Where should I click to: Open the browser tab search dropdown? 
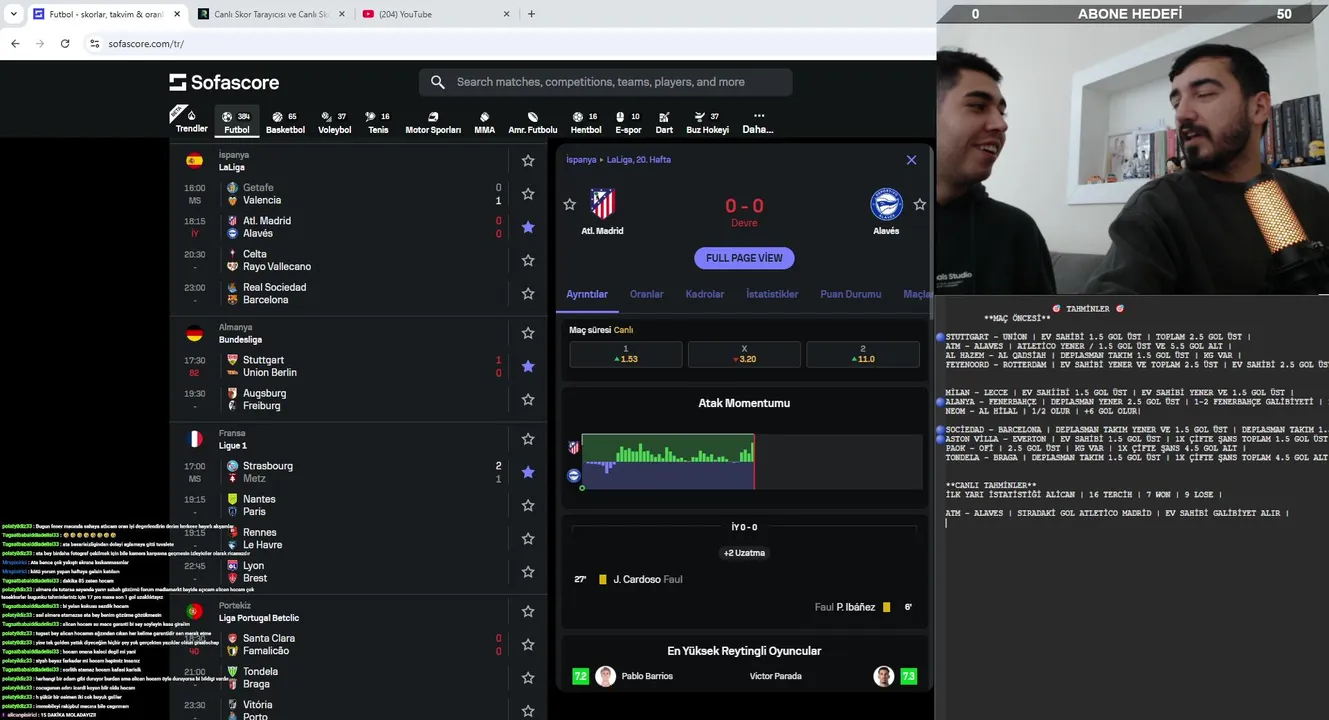[x=13, y=14]
